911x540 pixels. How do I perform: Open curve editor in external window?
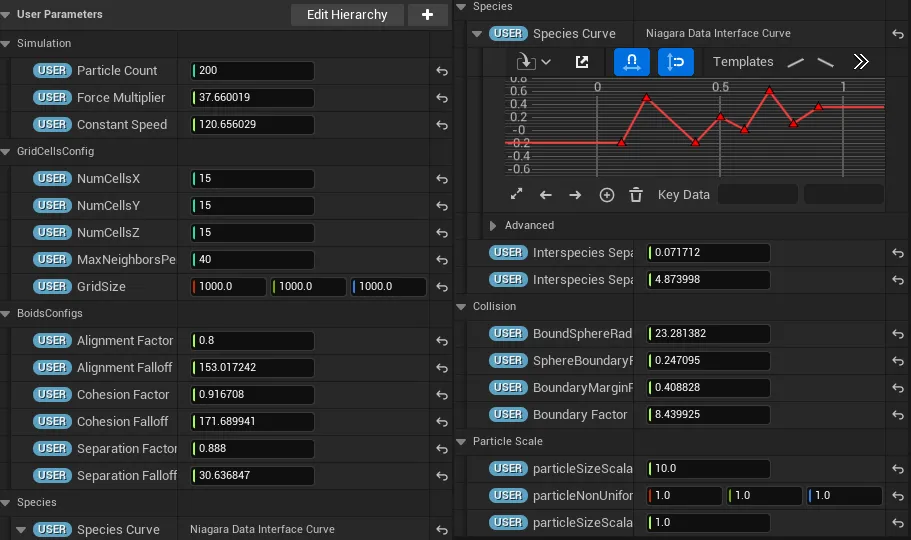click(582, 62)
